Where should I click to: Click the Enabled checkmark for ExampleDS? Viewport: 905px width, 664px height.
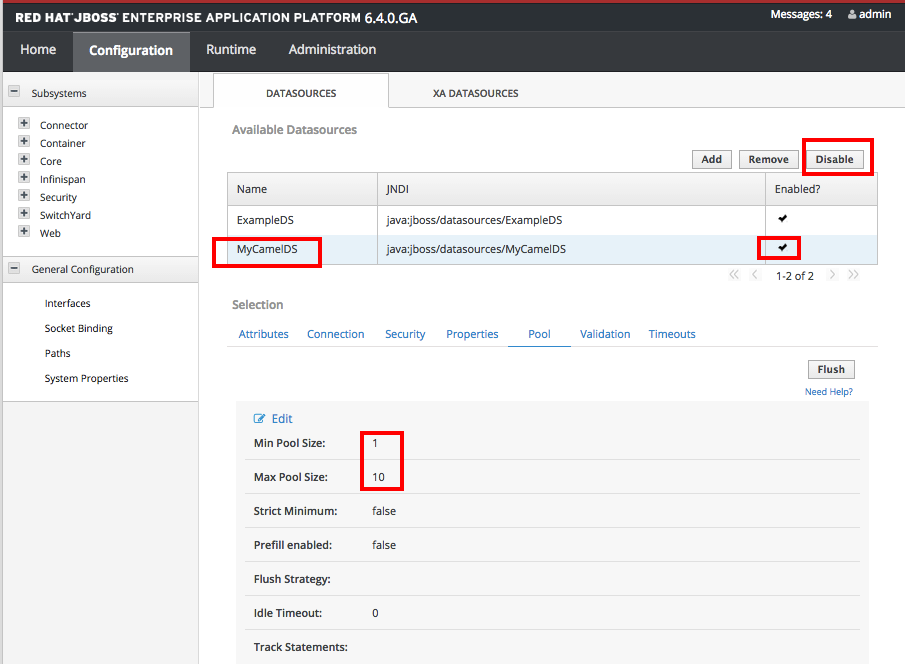[x=783, y=218]
